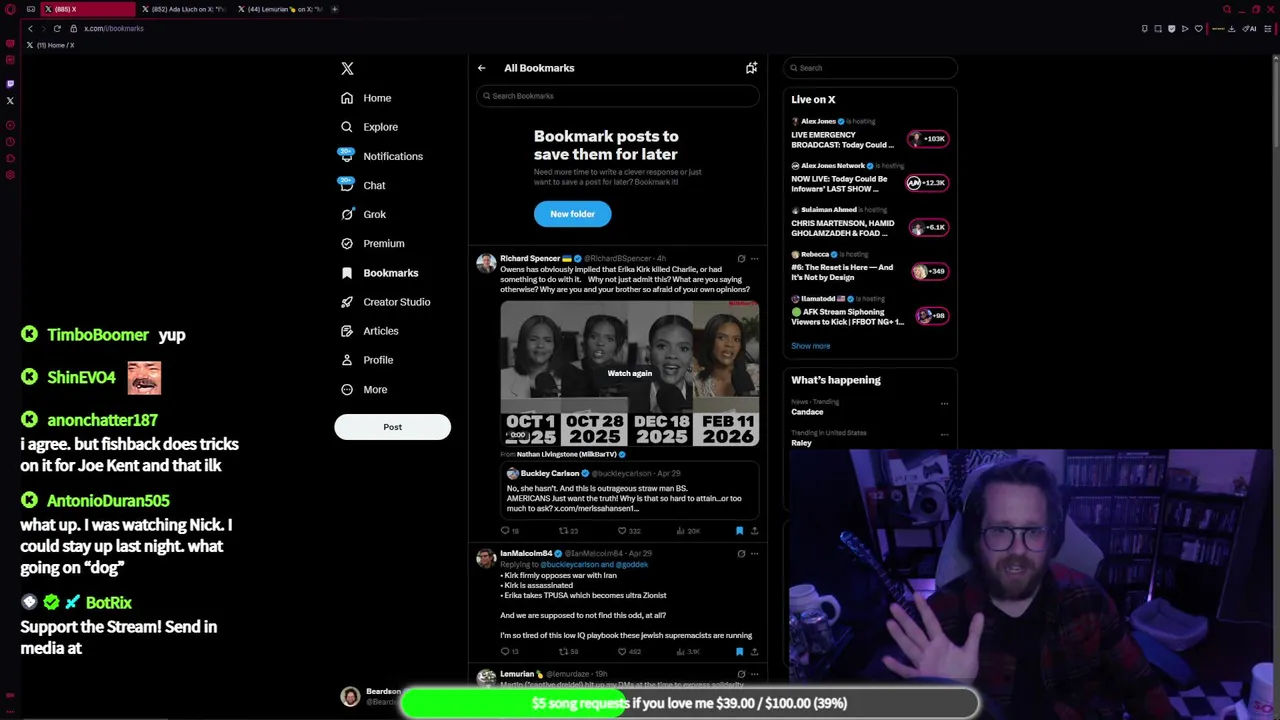Reload the page with refresh button
The width and height of the screenshot is (1280, 720).
[x=57, y=28]
